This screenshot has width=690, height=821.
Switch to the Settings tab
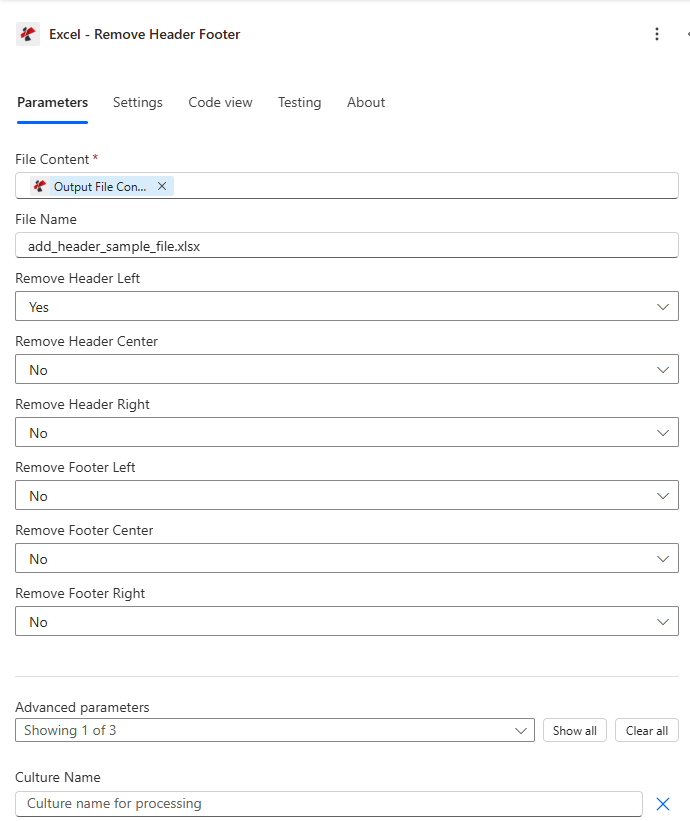click(x=138, y=103)
